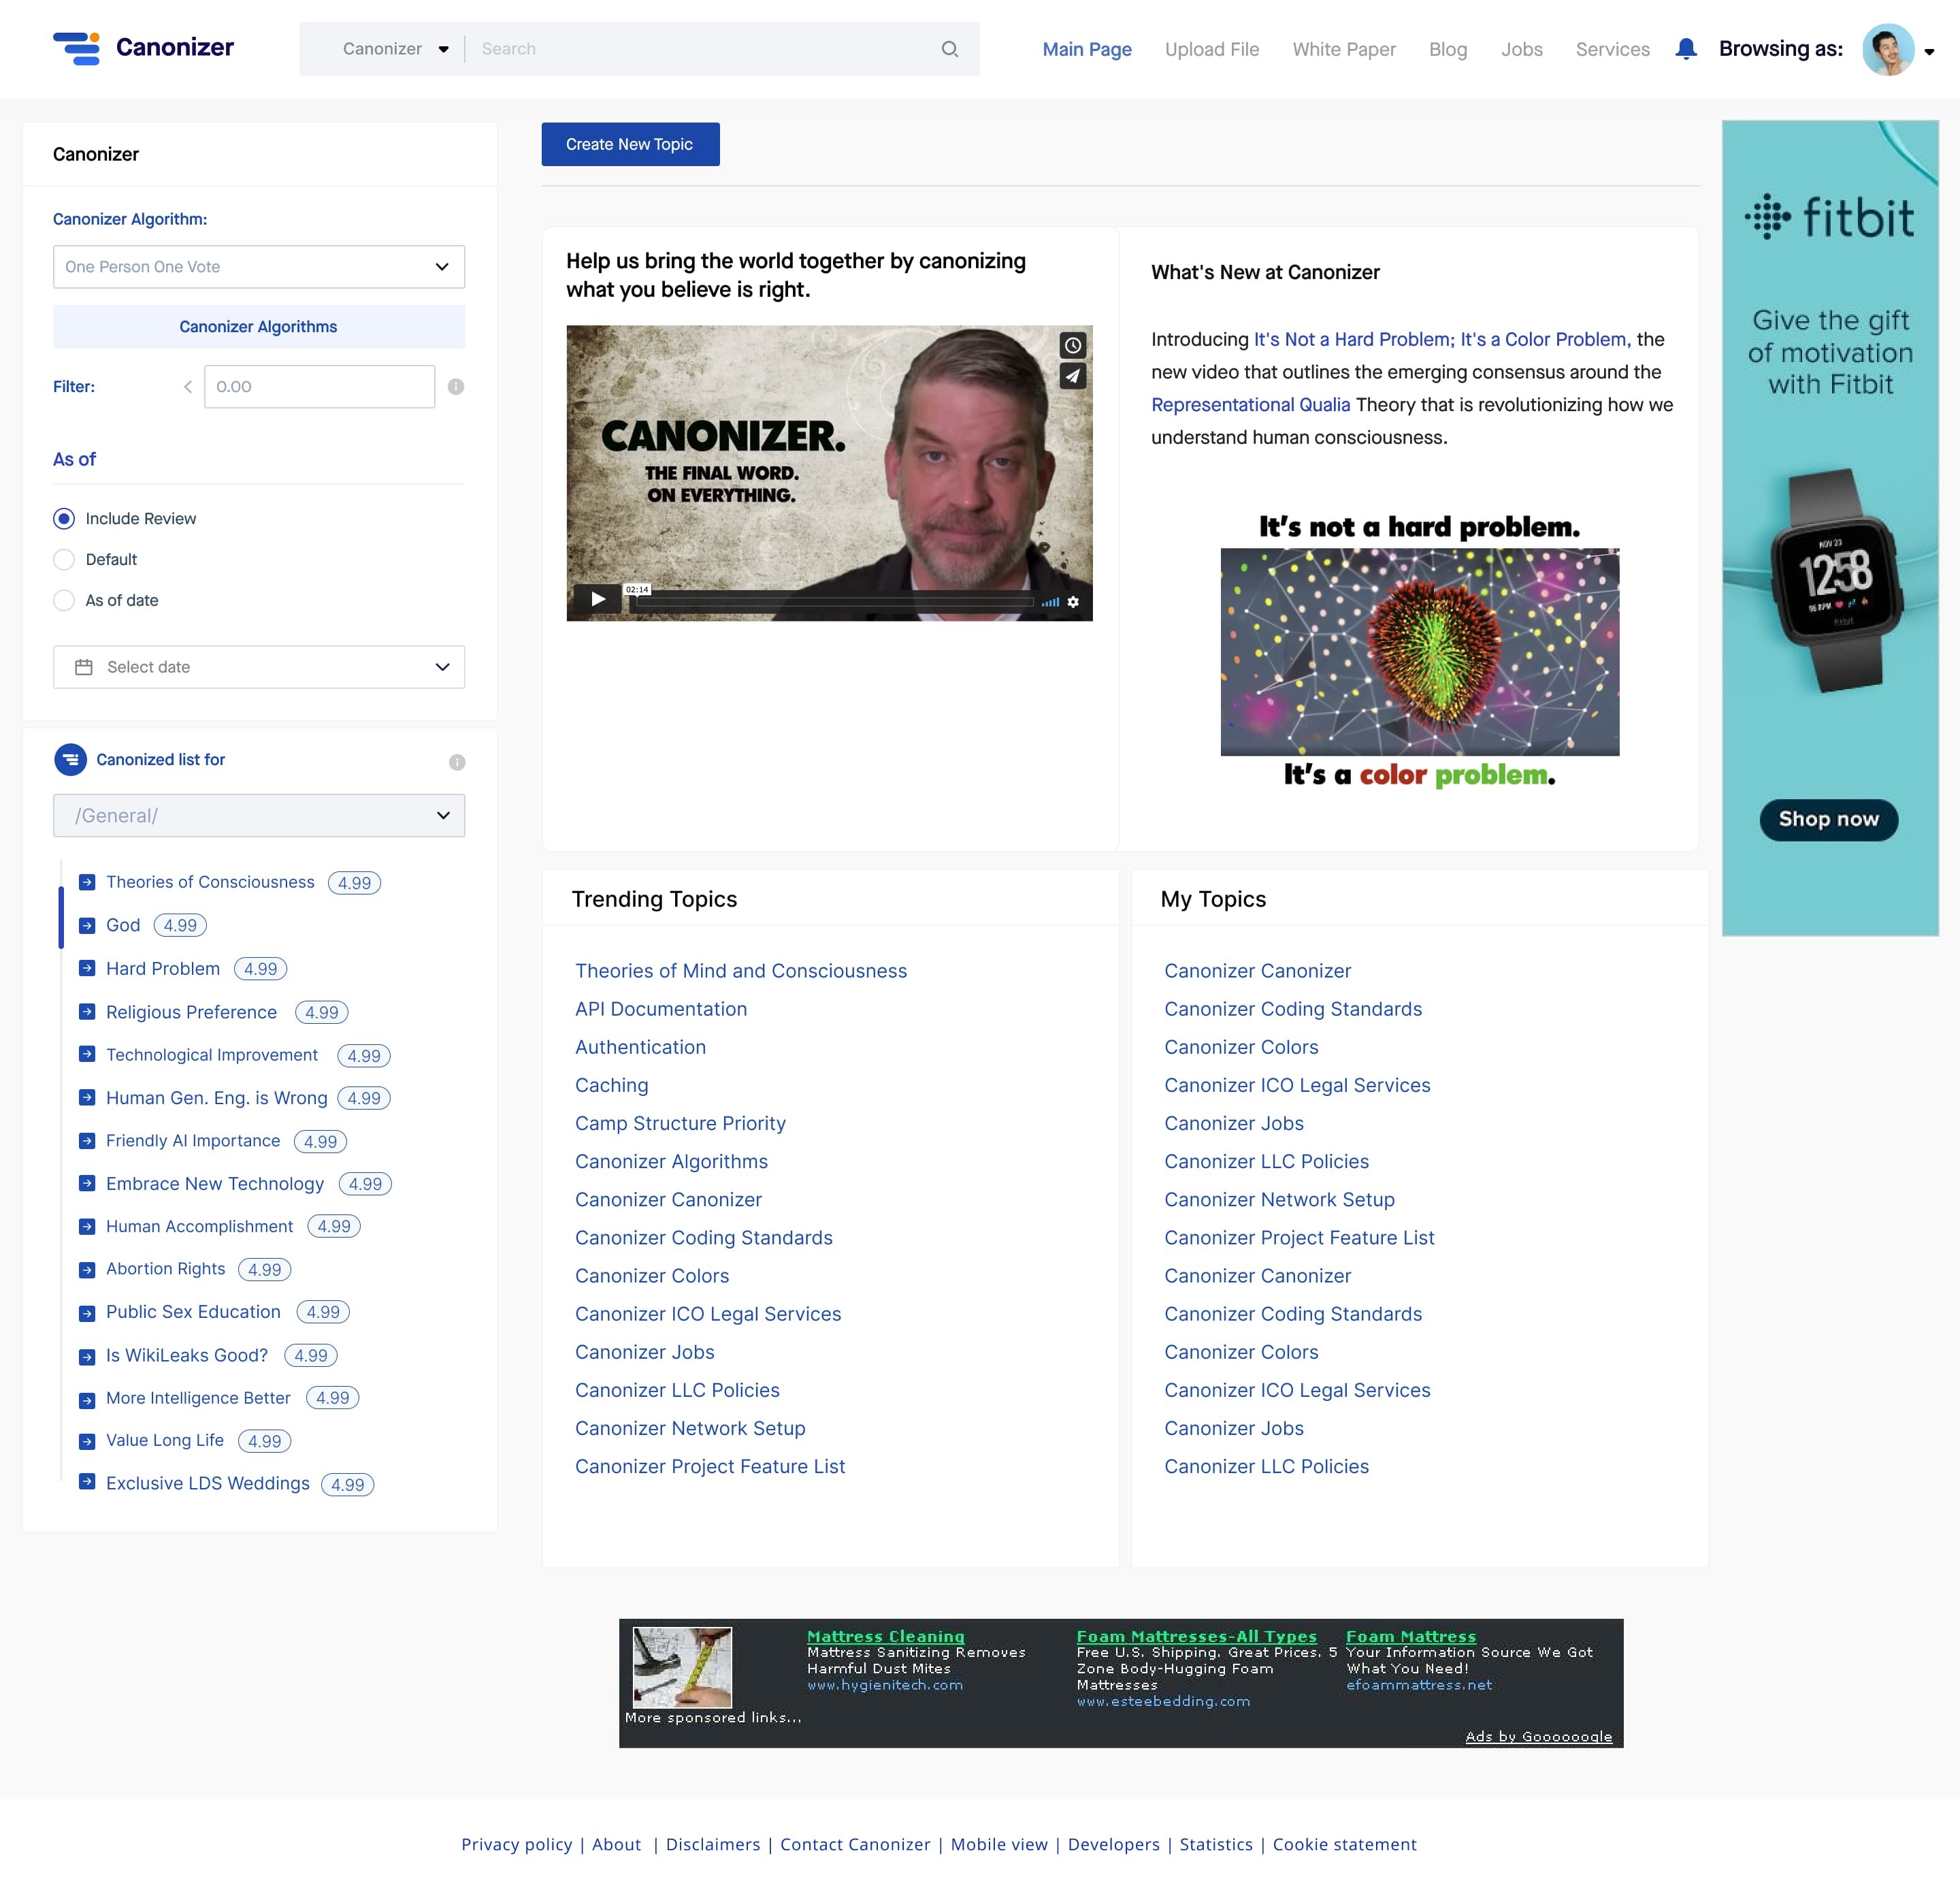This screenshot has width=1960, height=1887.
Task: Open API Documentation trending topic
Action: point(661,1009)
